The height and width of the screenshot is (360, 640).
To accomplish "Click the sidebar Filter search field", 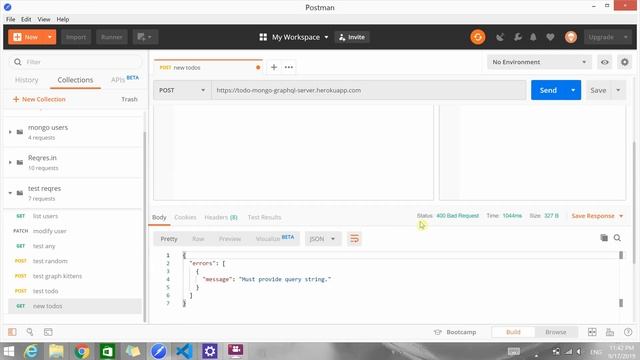I will click(x=76, y=62).
